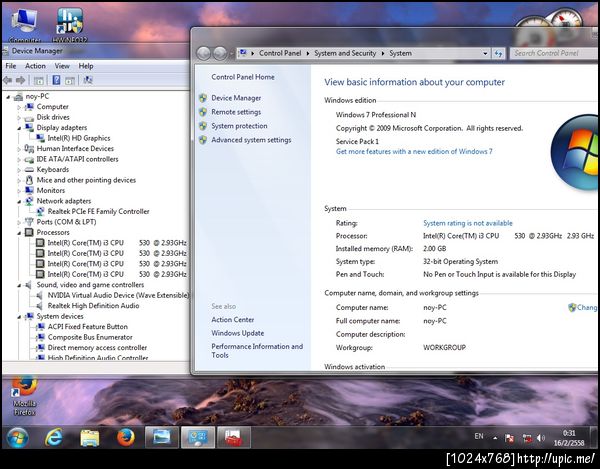Open the address bar history dropdown

(485, 54)
